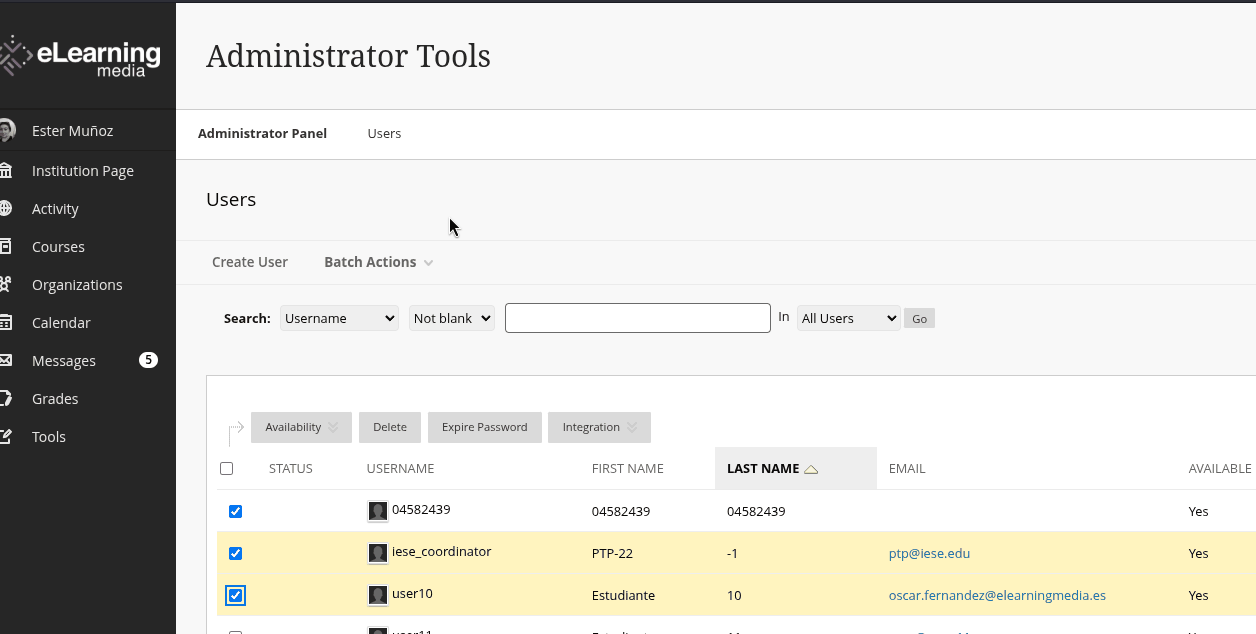This screenshot has width=1256, height=634.
Task: Click user10 avatar thumbnail
Action: [x=378, y=595]
